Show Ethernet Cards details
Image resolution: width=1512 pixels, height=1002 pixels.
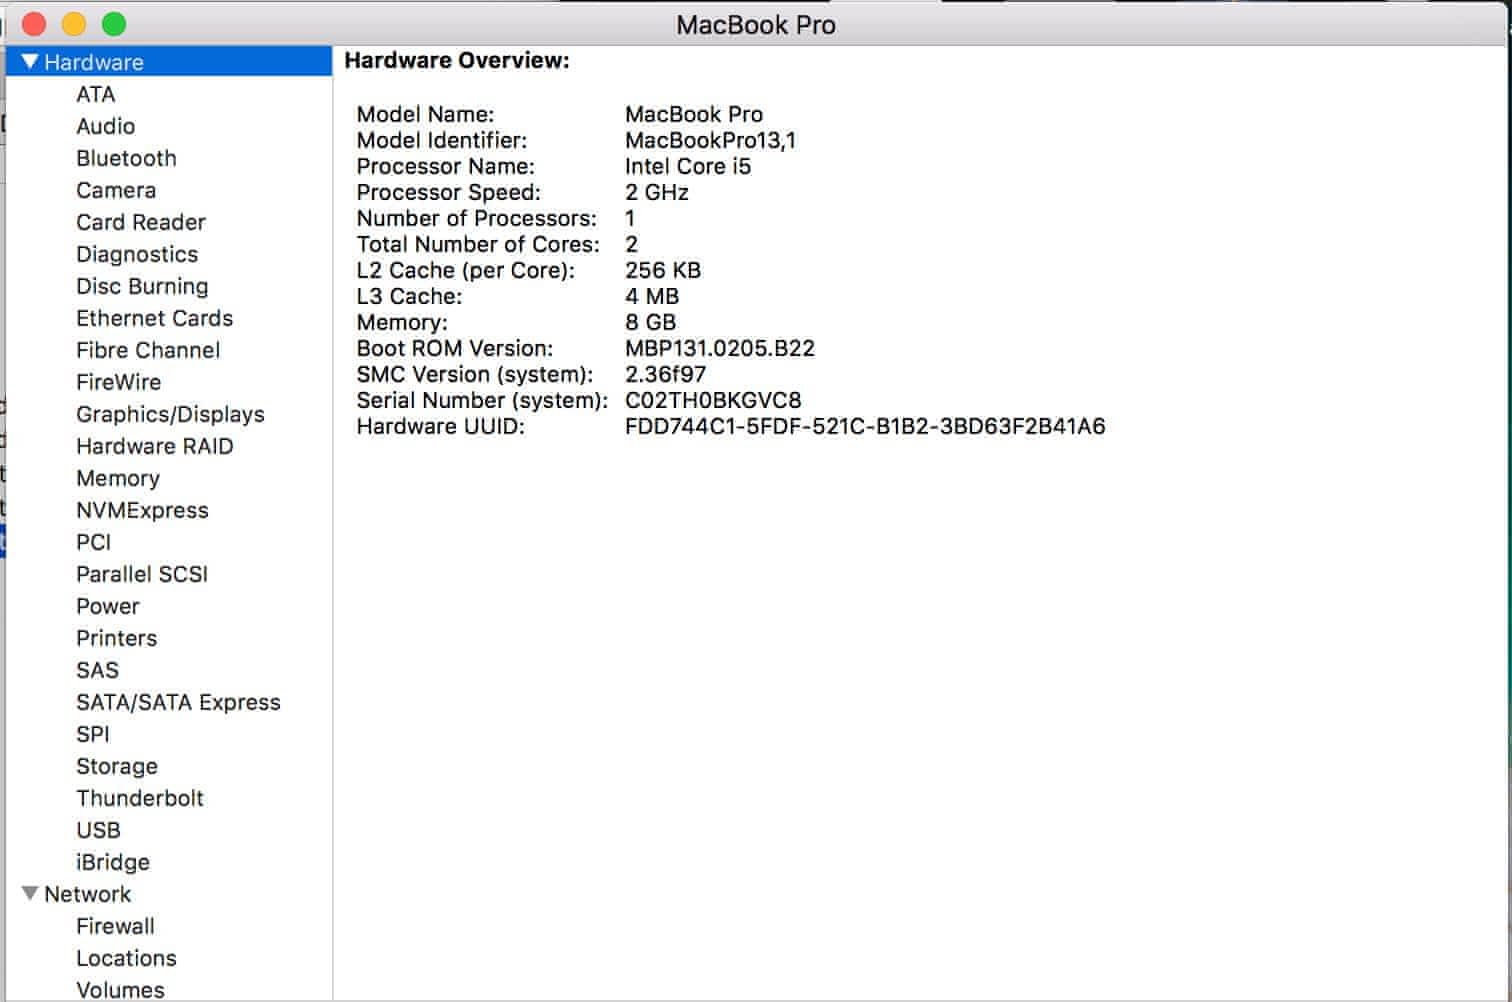(x=154, y=318)
